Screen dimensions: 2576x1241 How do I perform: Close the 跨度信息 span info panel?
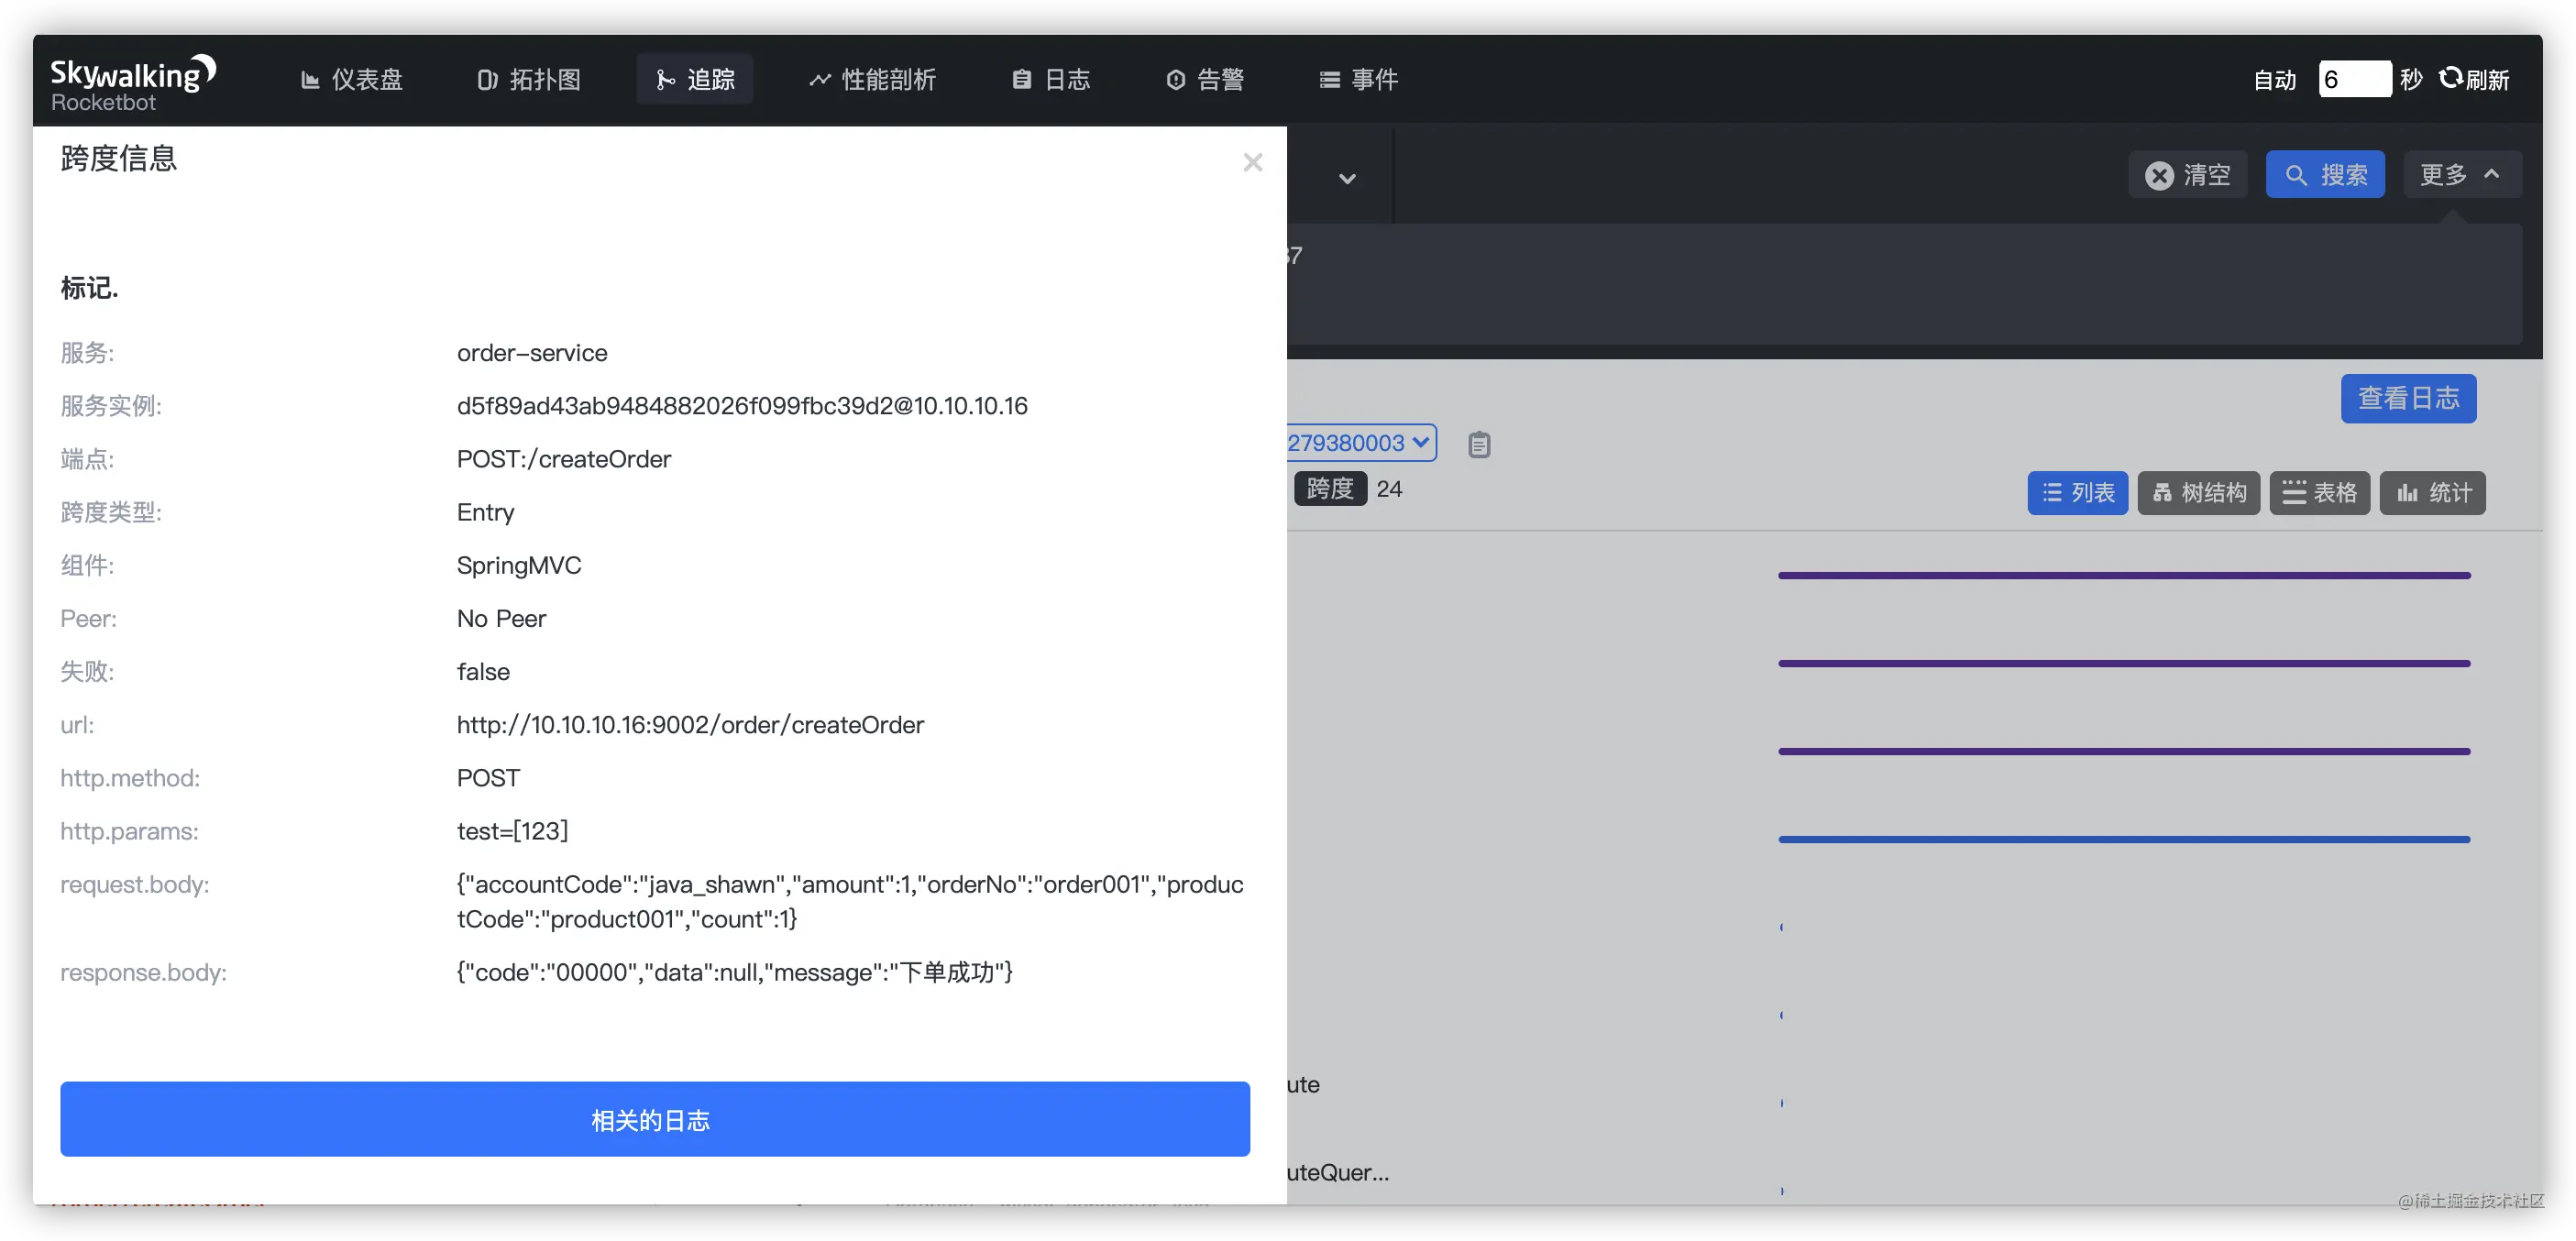click(x=1252, y=162)
